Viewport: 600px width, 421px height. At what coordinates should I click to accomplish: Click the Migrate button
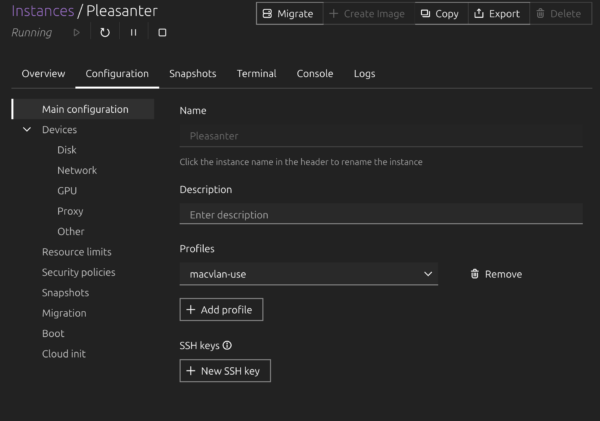pyautogui.click(x=289, y=14)
